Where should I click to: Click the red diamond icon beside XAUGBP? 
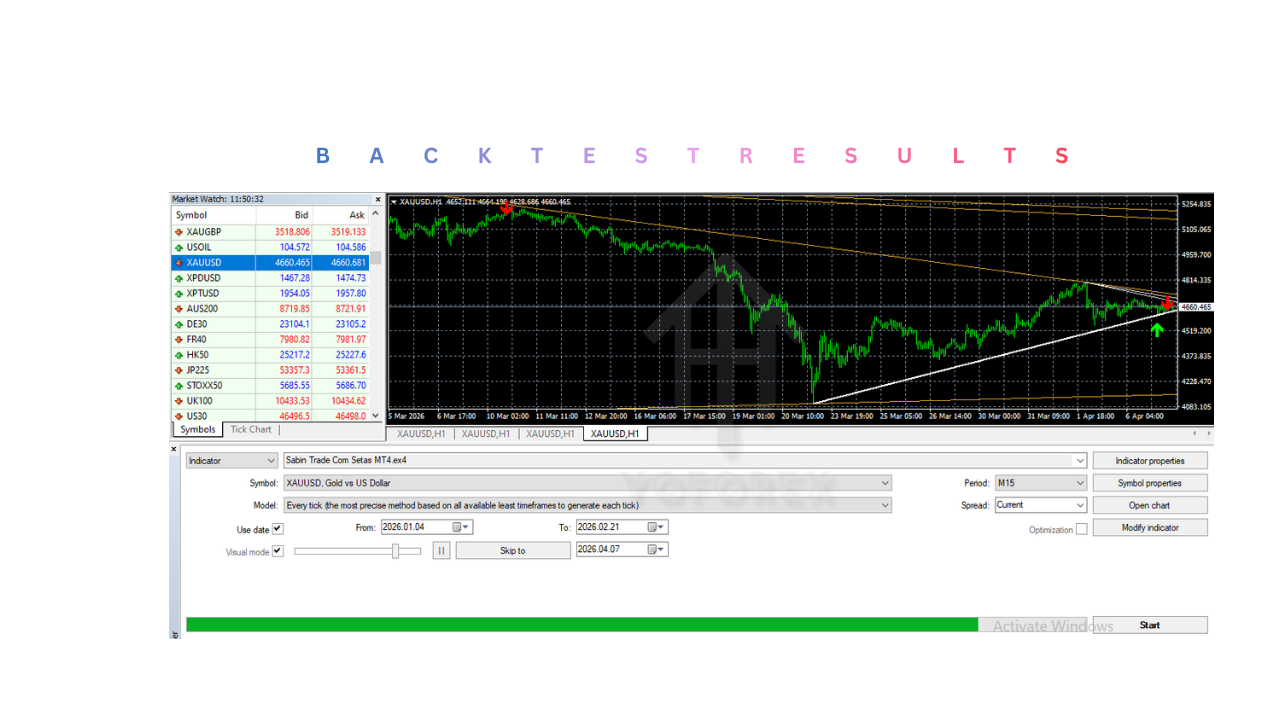(180, 231)
